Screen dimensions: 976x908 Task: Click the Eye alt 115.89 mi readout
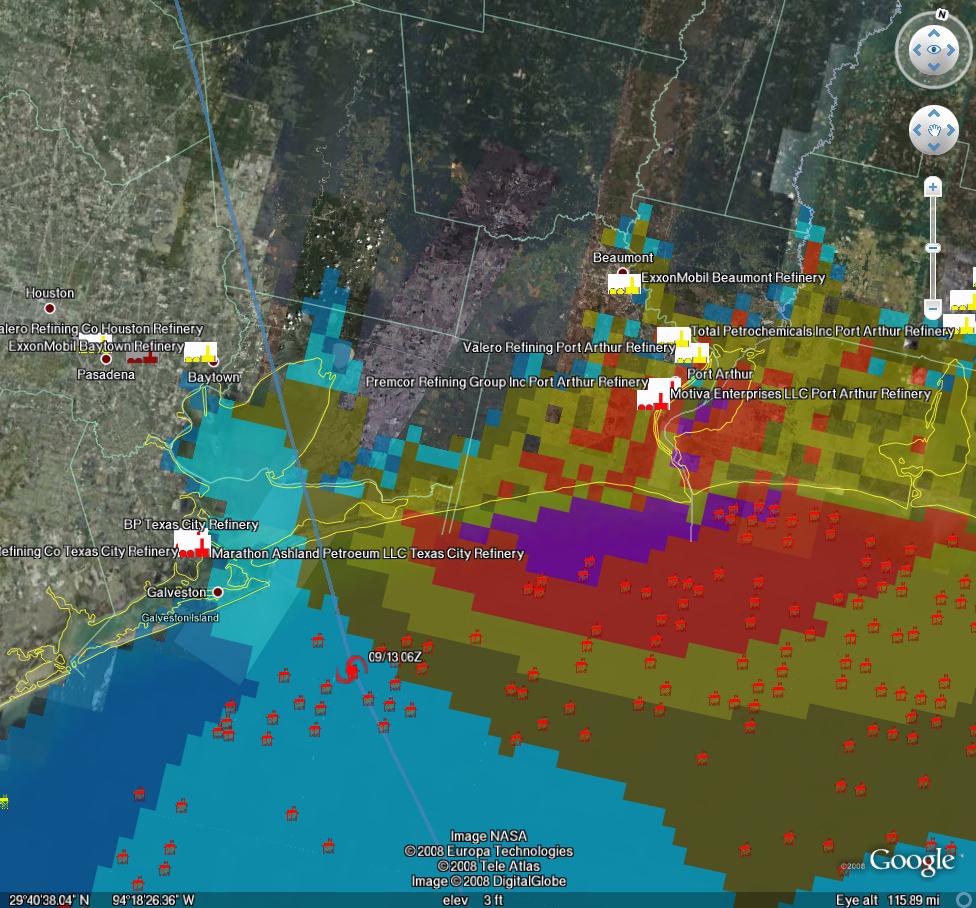tap(888, 900)
